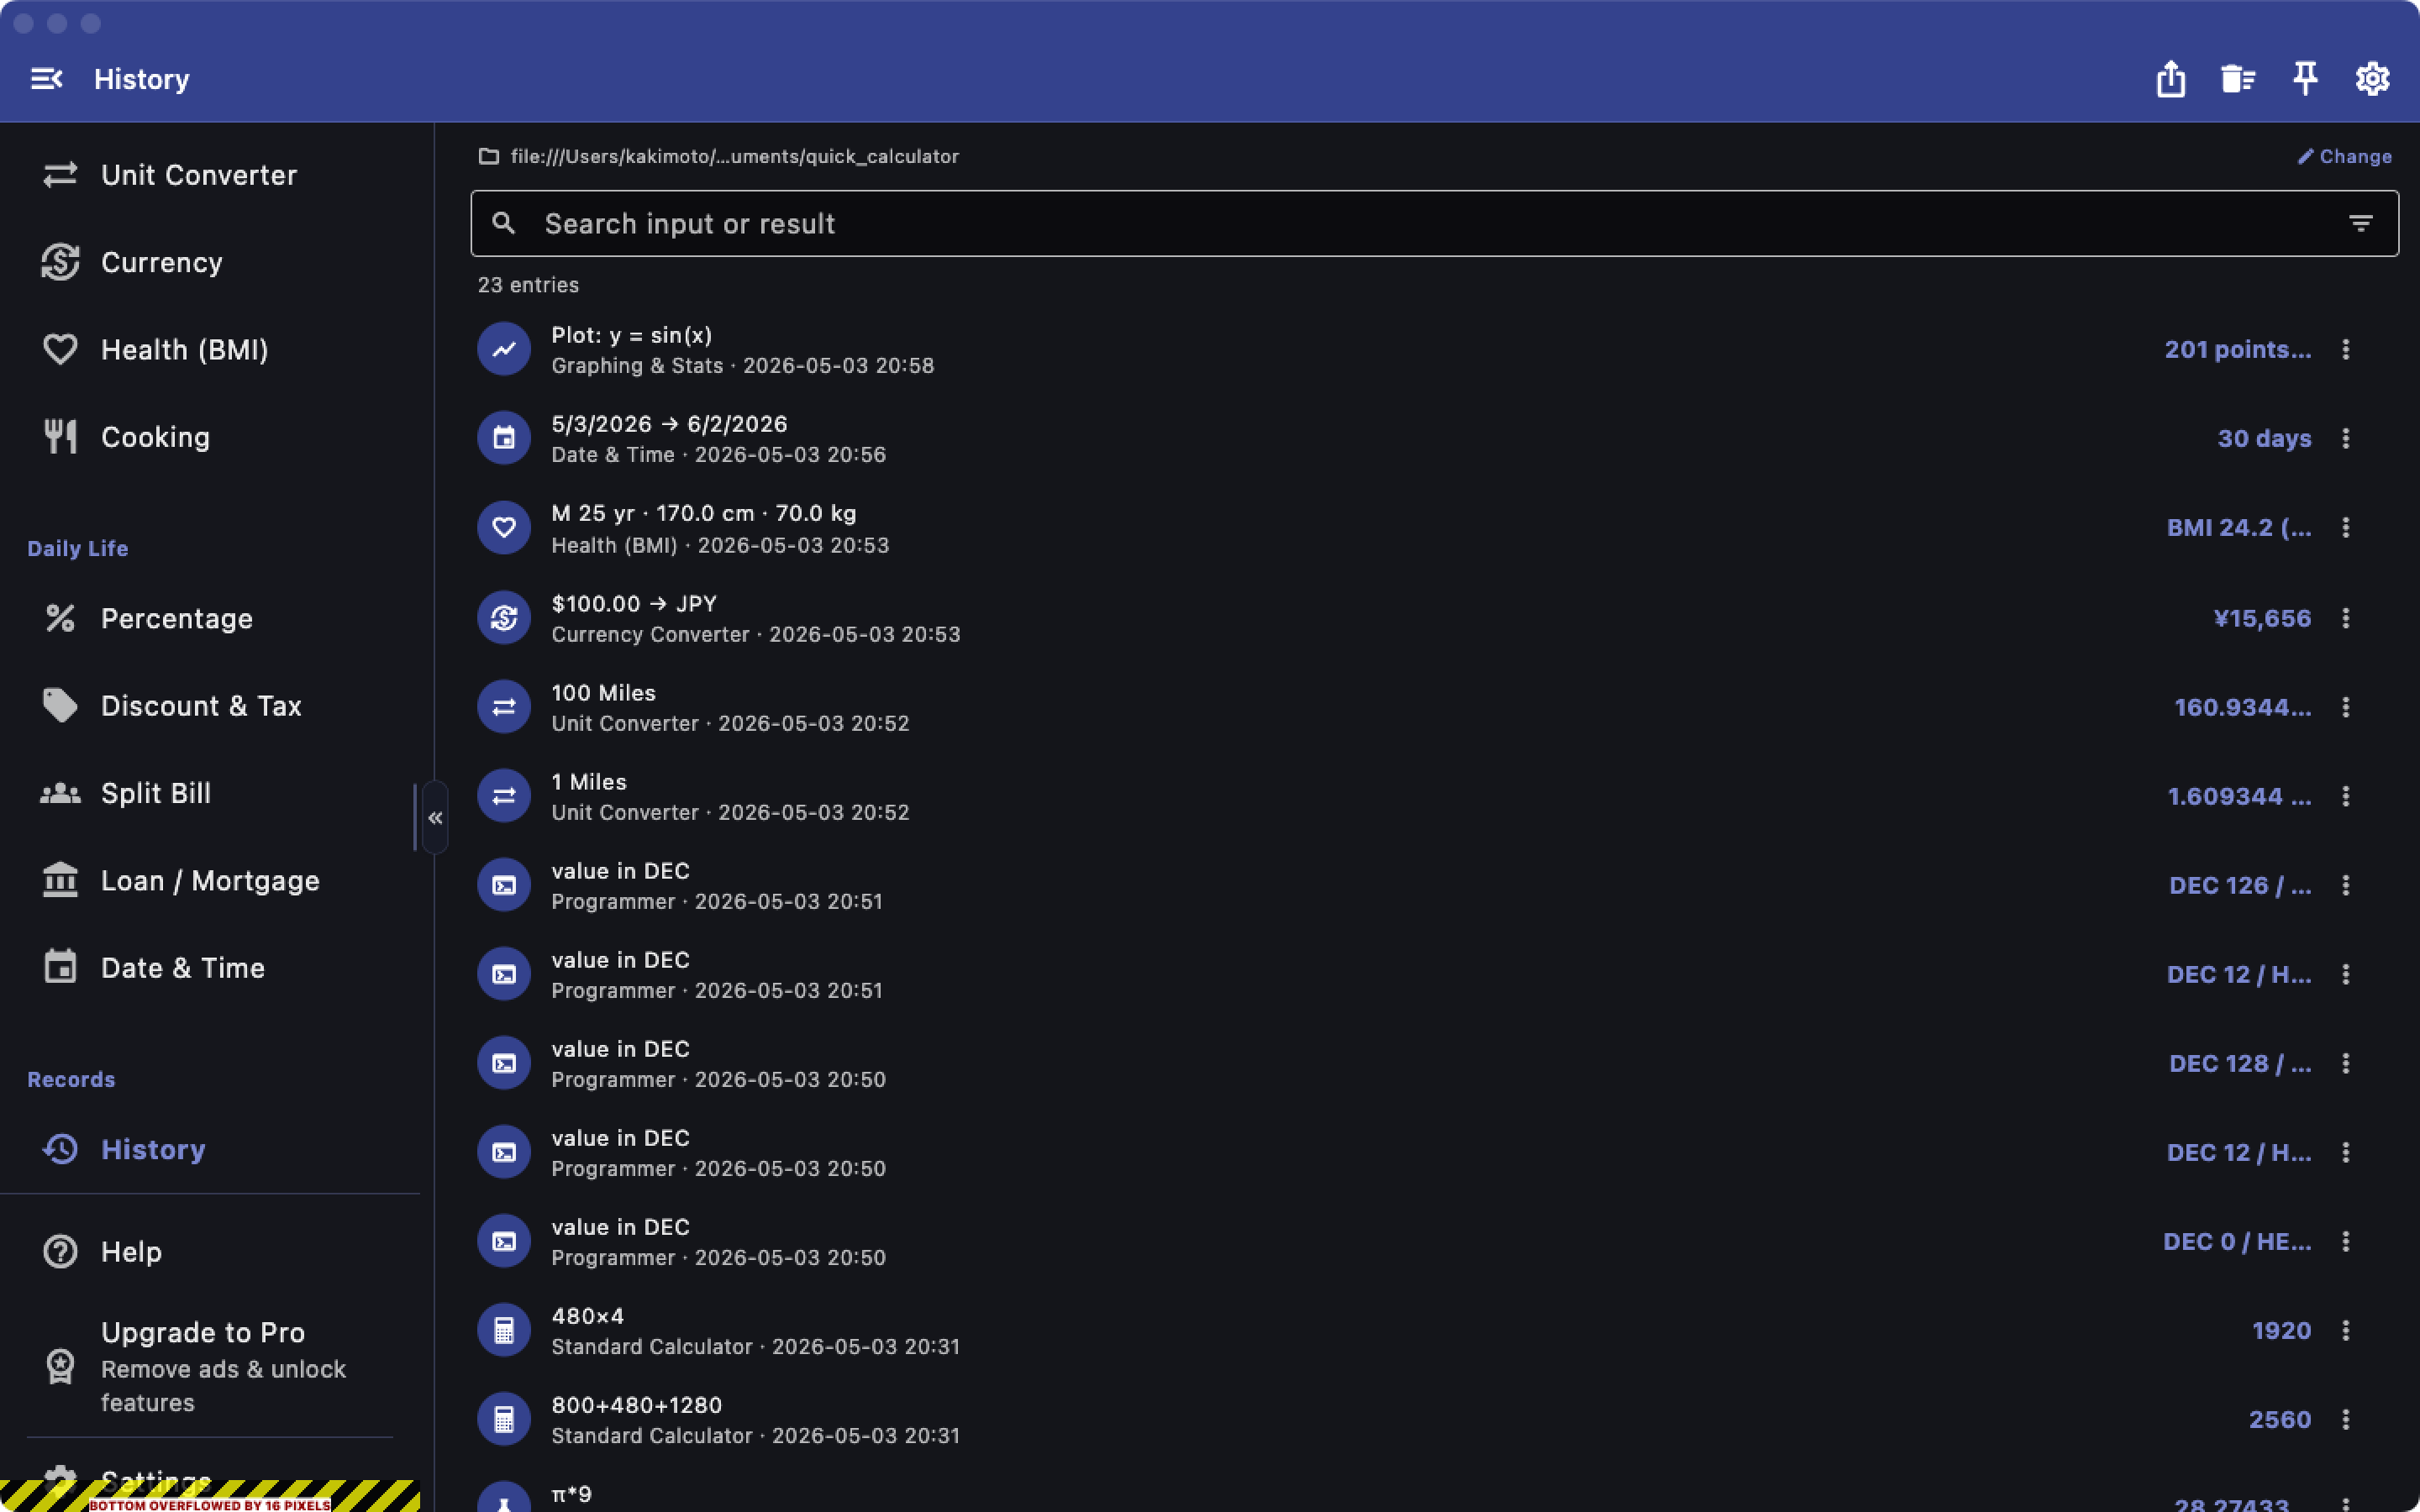Open the more menu for the DEC 126 entry
The width and height of the screenshot is (2420, 1512).
coord(2345,885)
